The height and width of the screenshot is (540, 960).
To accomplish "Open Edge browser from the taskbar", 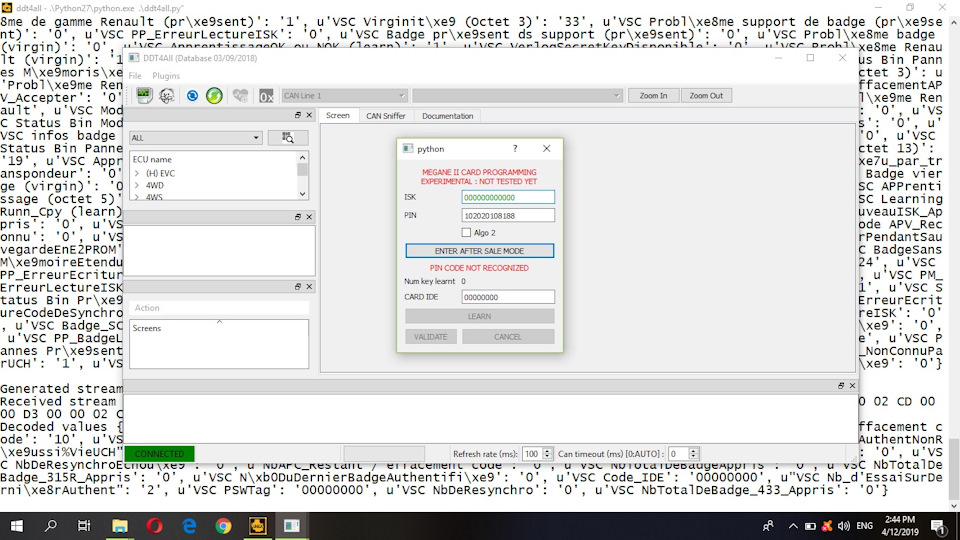I will 189,526.
